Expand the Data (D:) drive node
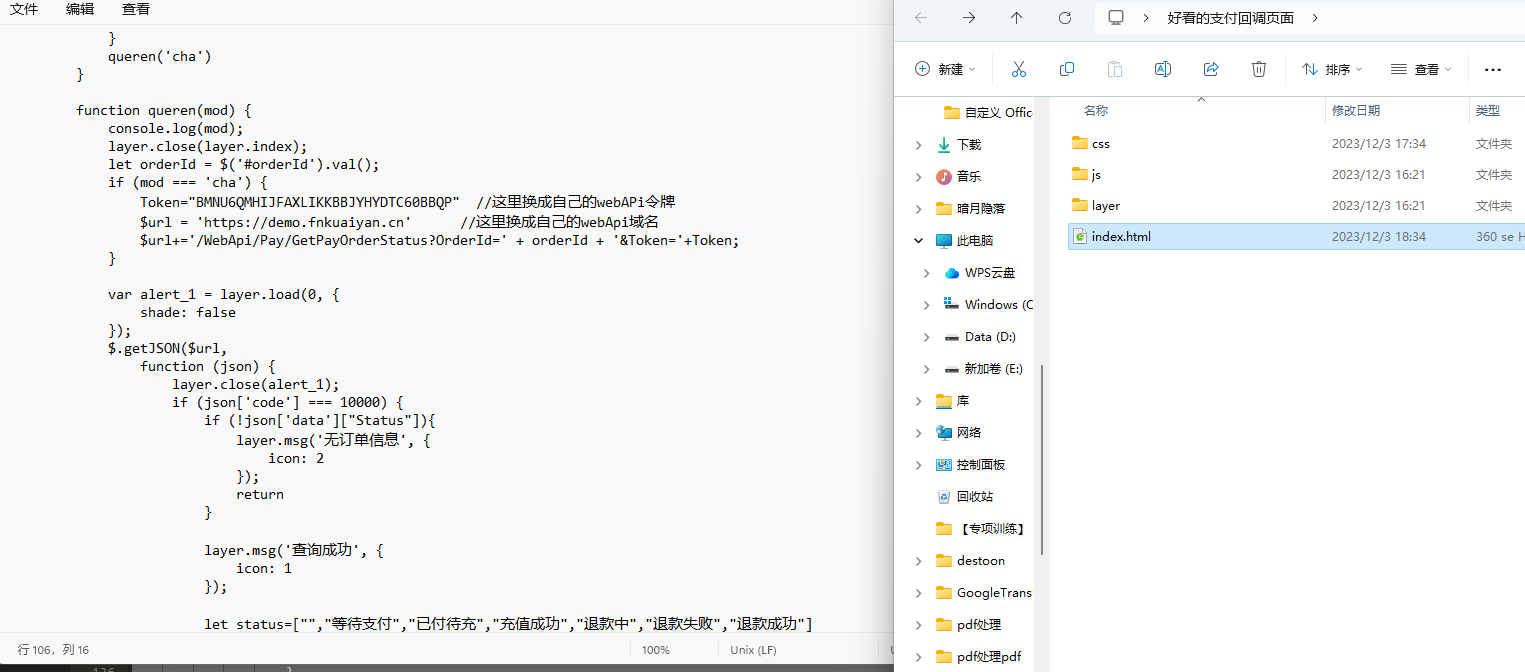 927,337
